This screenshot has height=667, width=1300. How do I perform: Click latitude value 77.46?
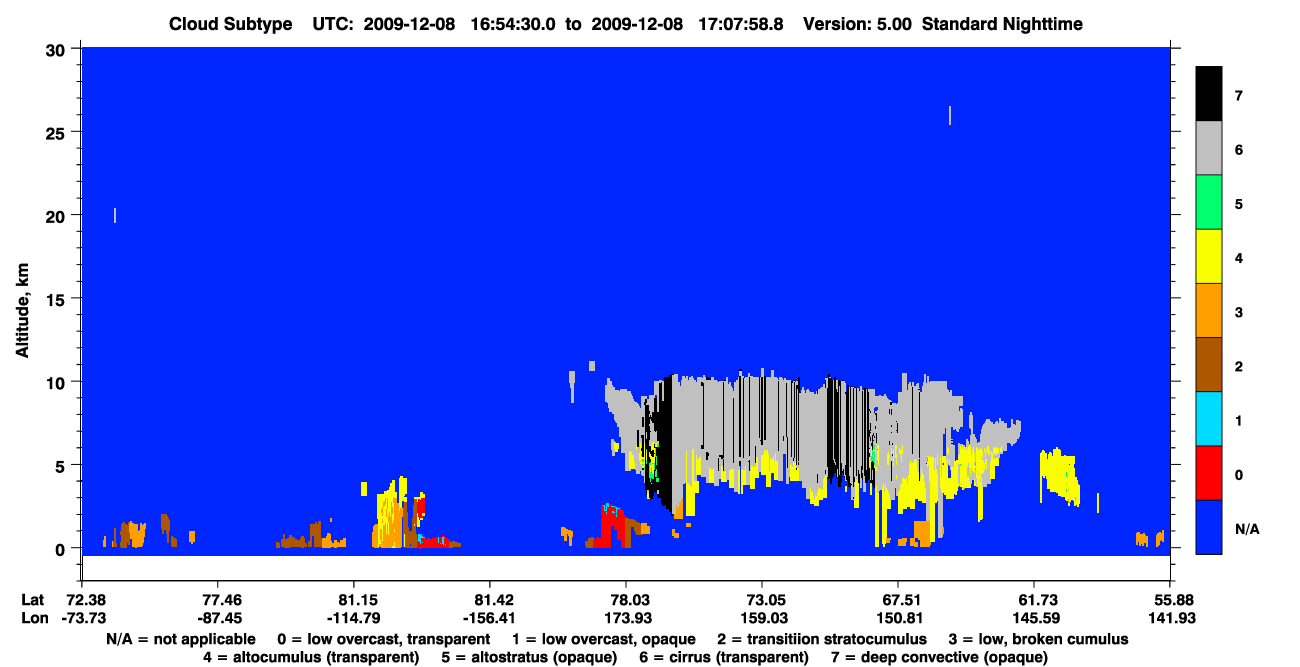[x=217, y=600]
